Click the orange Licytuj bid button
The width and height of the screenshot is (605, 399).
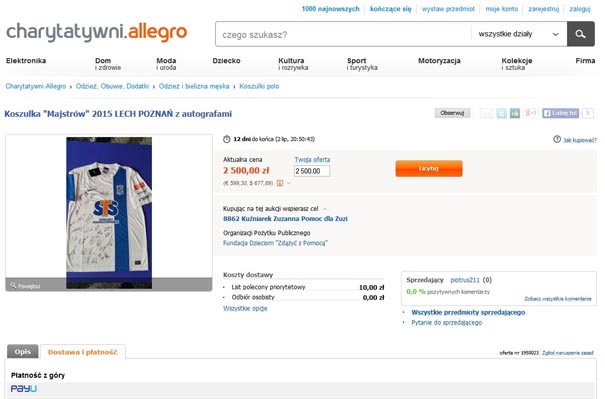tap(429, 169)
